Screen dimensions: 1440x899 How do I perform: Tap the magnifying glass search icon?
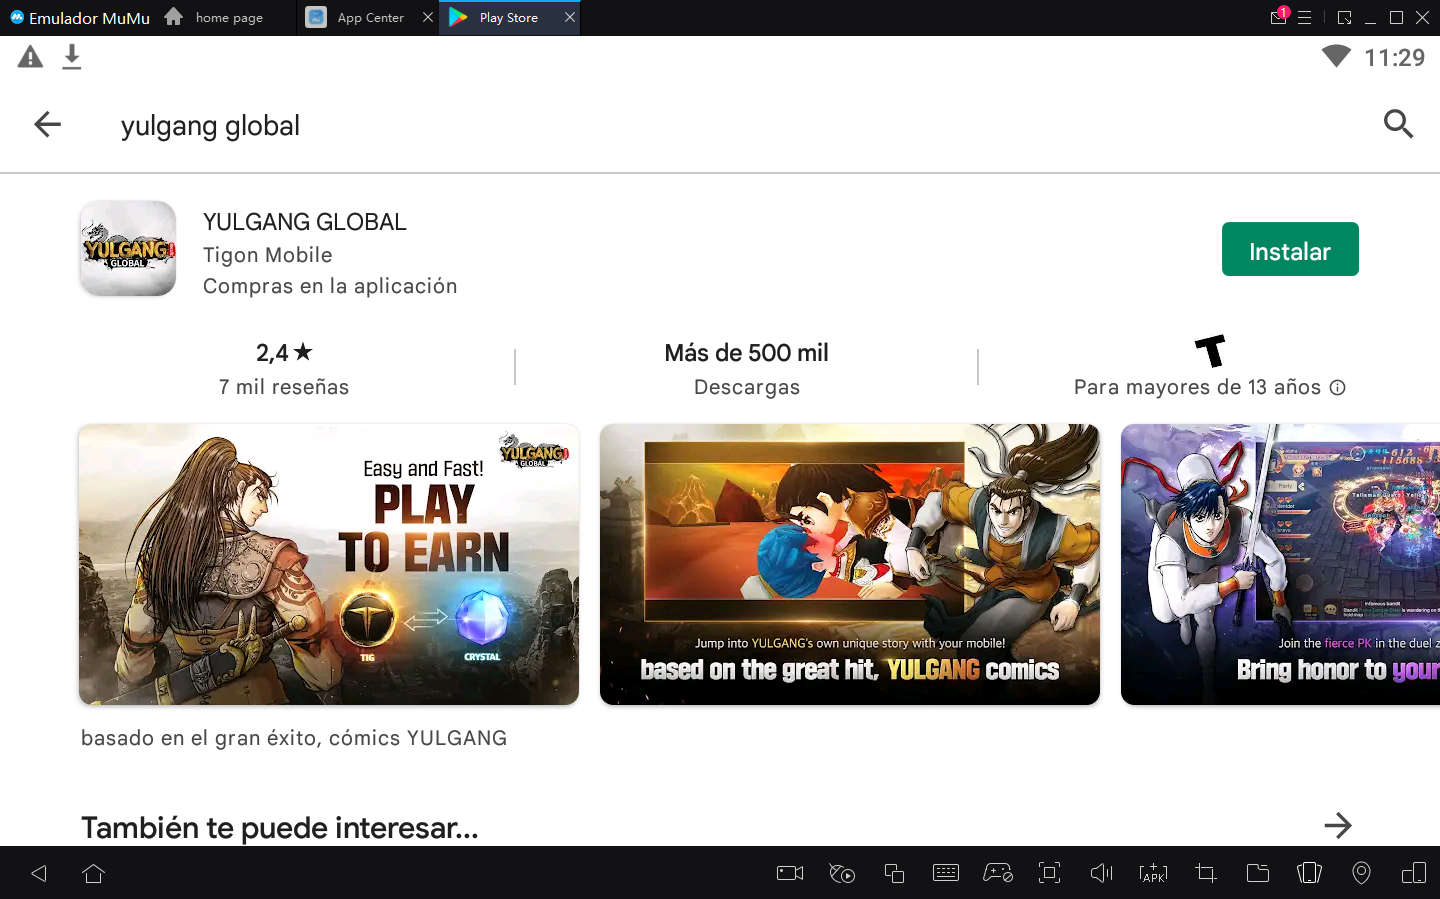pyautogui.click(x=1397, y=124)
